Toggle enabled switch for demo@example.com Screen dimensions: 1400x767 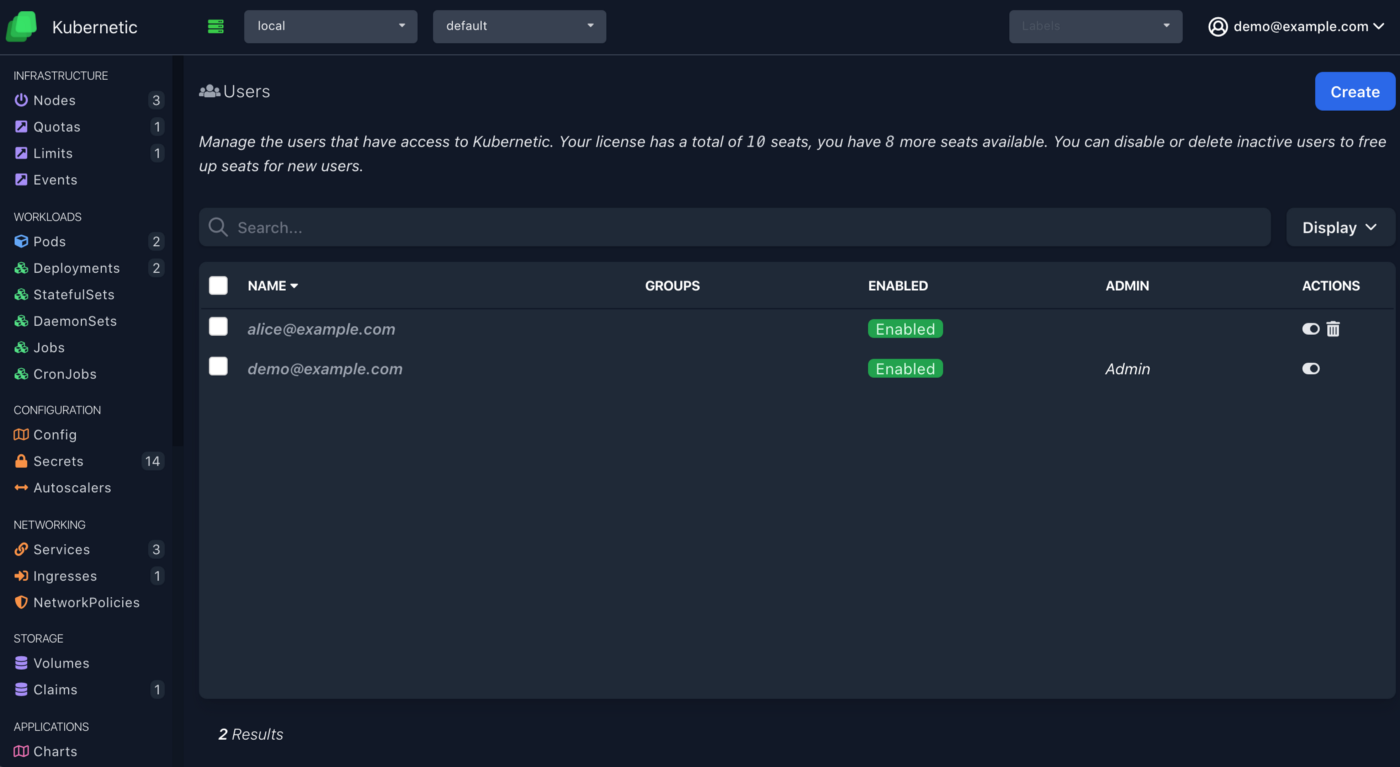[x=1311, y=369]
